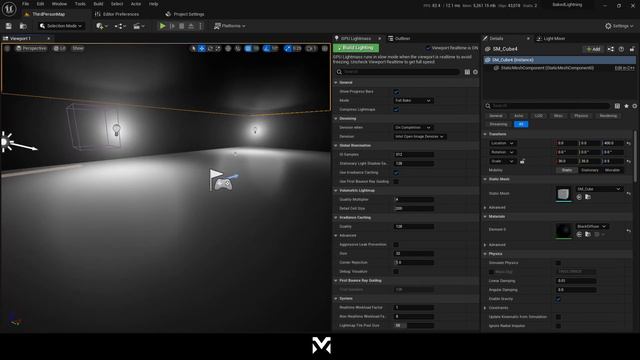Select the translate gizmo tool in viewport
Viewport: 640px width, 360px height.
tap(202, 48)
